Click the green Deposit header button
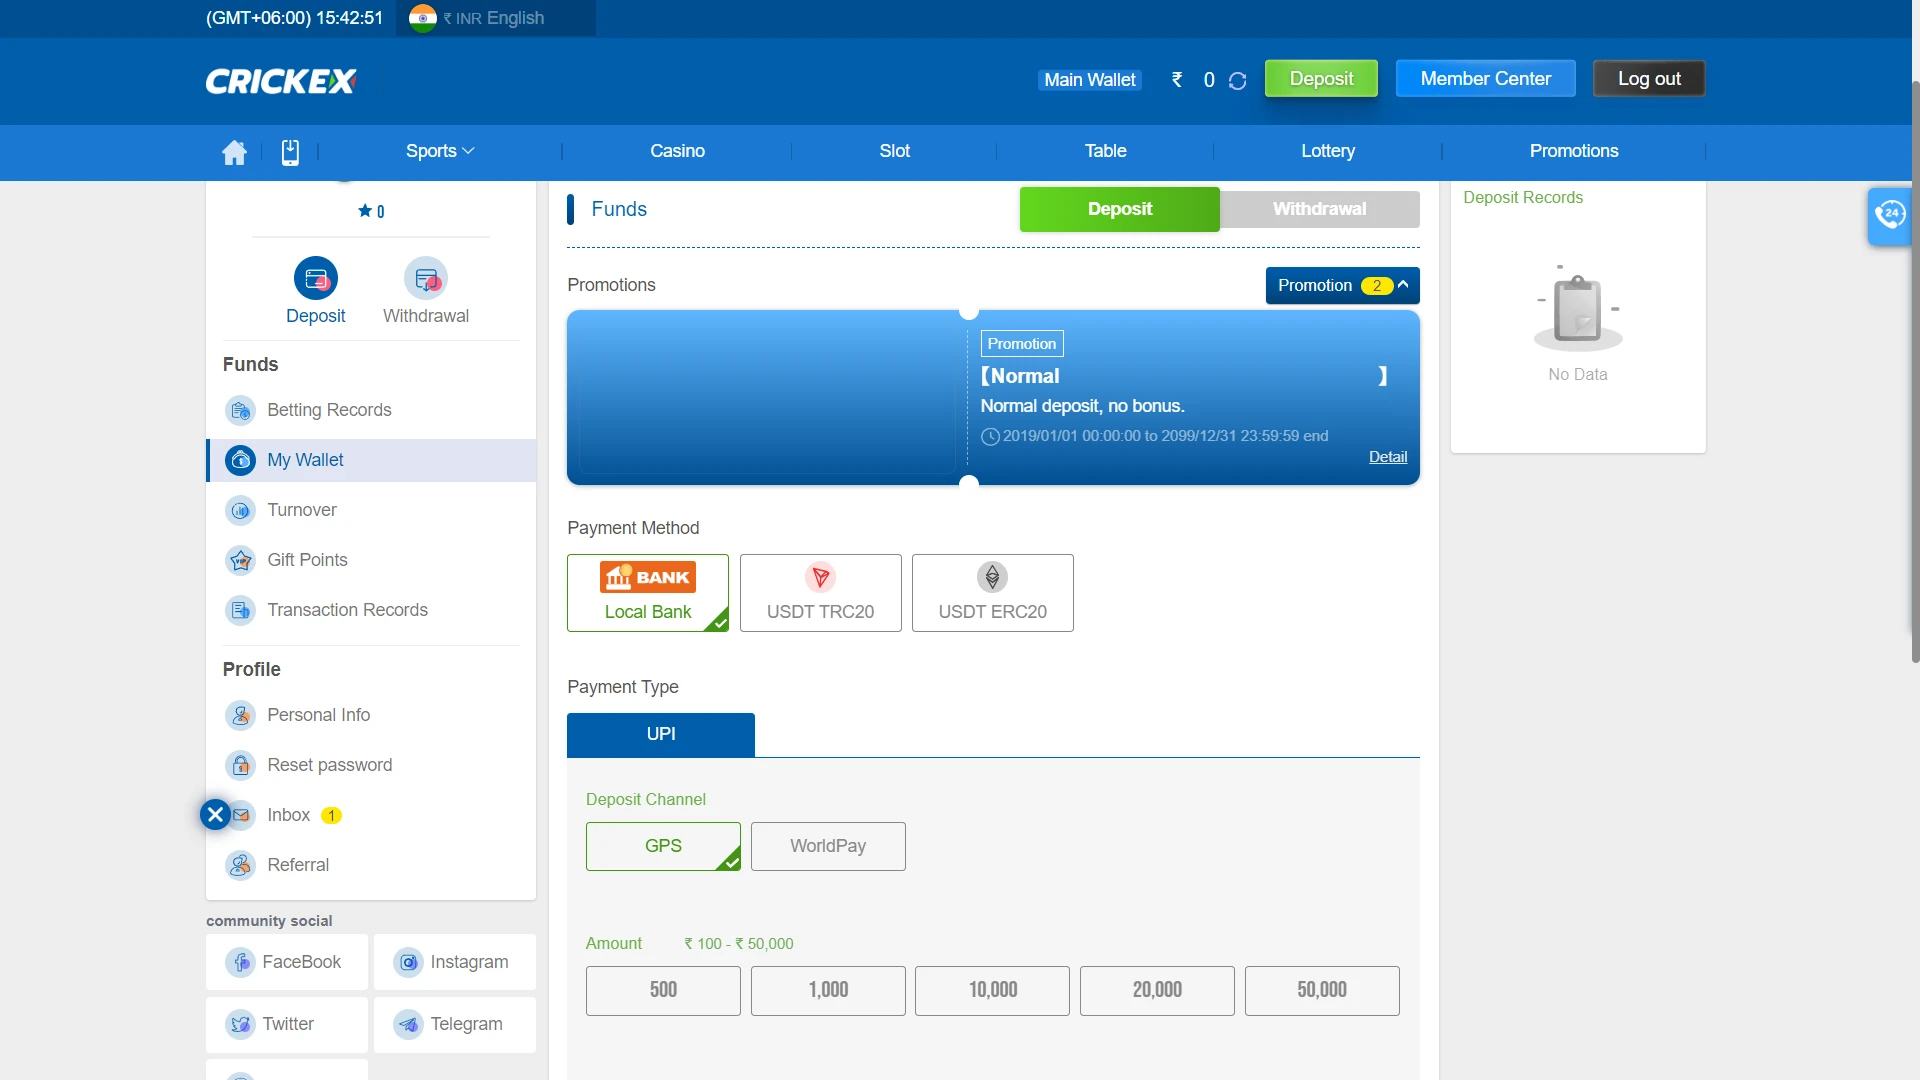Viewport: 1920px width, 1080px height. point(1321,79)
